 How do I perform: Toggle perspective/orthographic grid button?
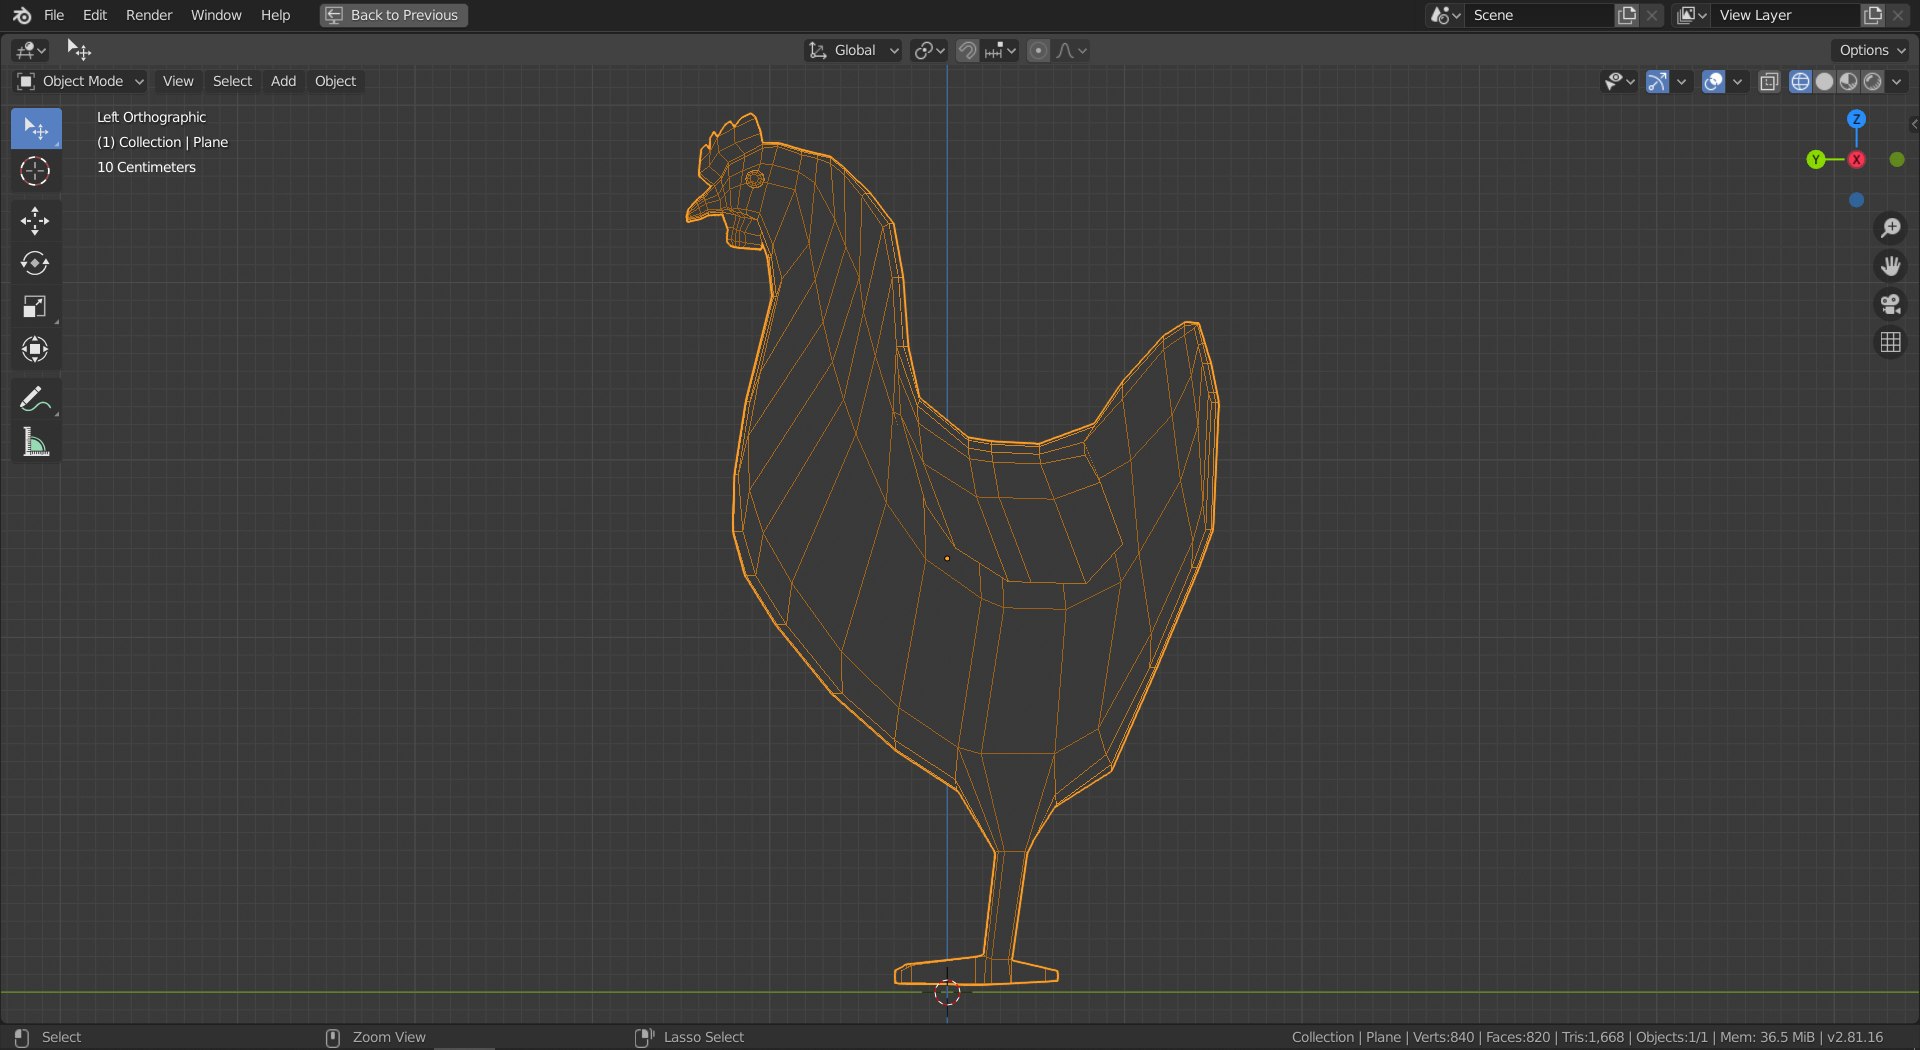click(1890, 343)
